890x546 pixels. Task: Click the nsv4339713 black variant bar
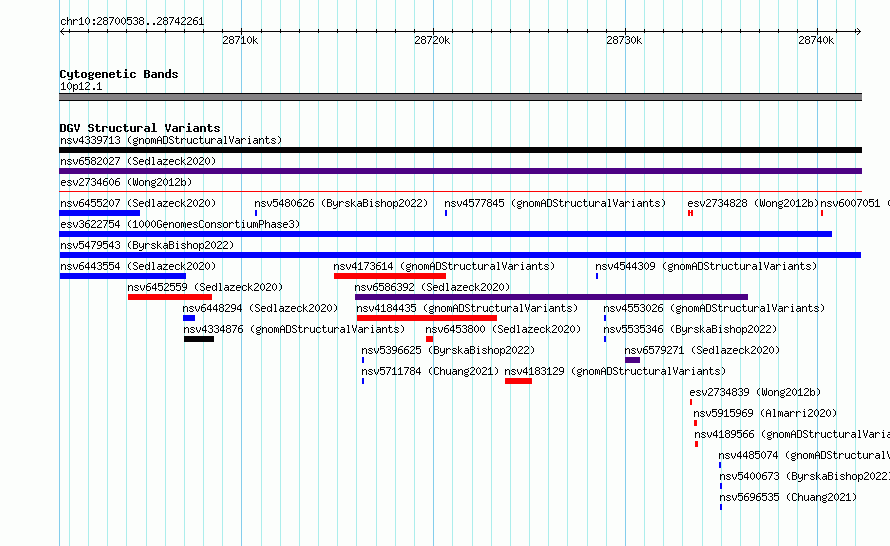460,150
